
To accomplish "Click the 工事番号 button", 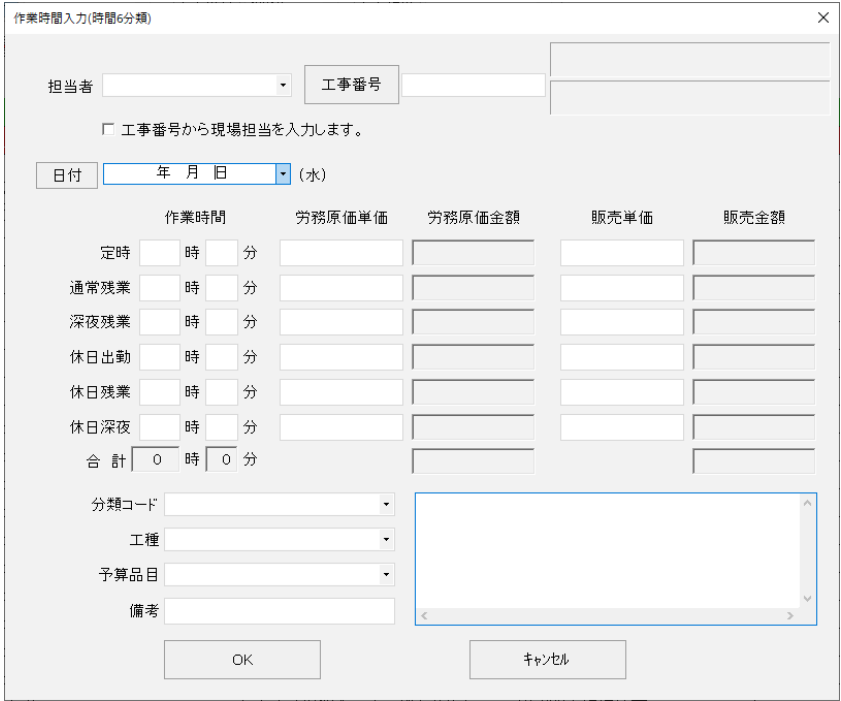I will click(351, 84).
